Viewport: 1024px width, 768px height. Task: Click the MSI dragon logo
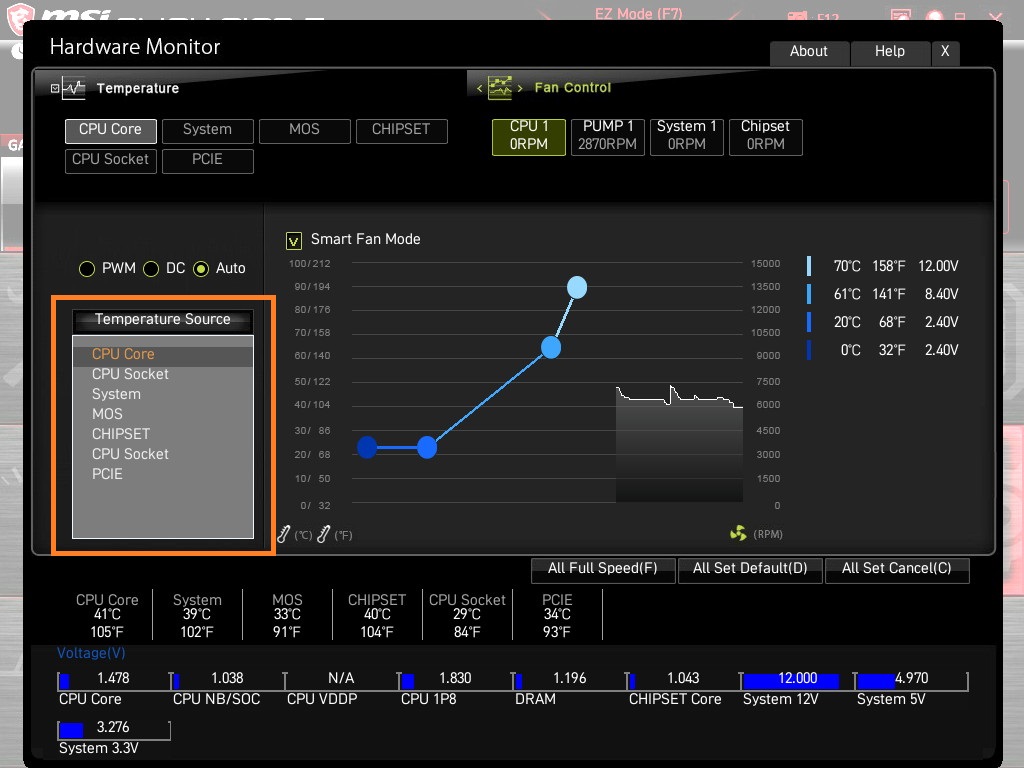20,18
